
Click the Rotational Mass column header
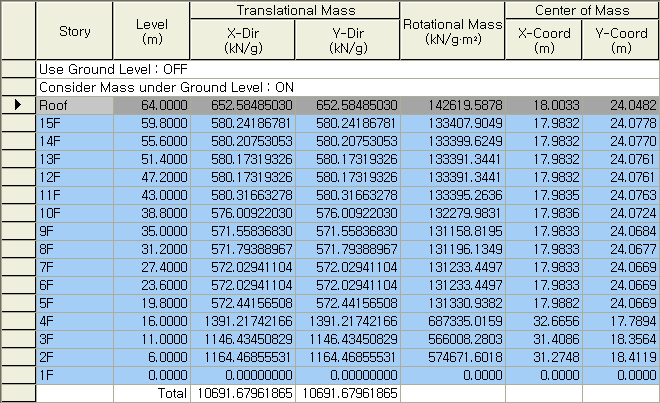tap(452, 31)
